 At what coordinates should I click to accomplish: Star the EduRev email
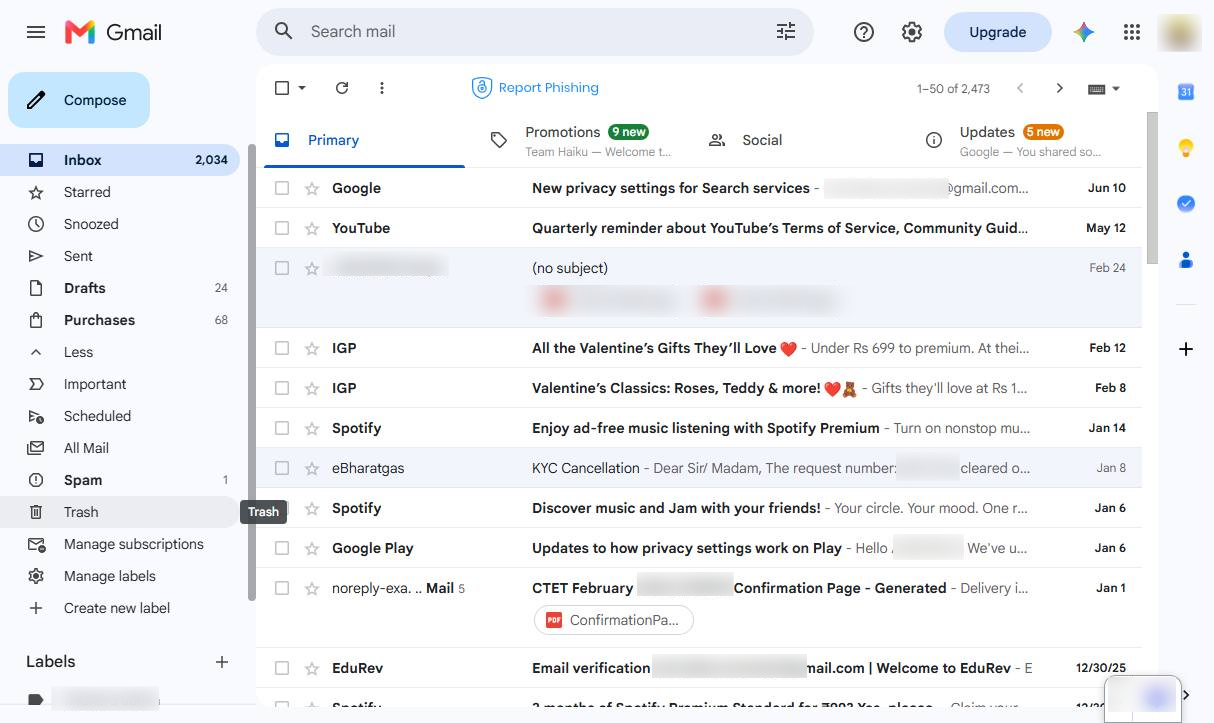click(312, 668)
